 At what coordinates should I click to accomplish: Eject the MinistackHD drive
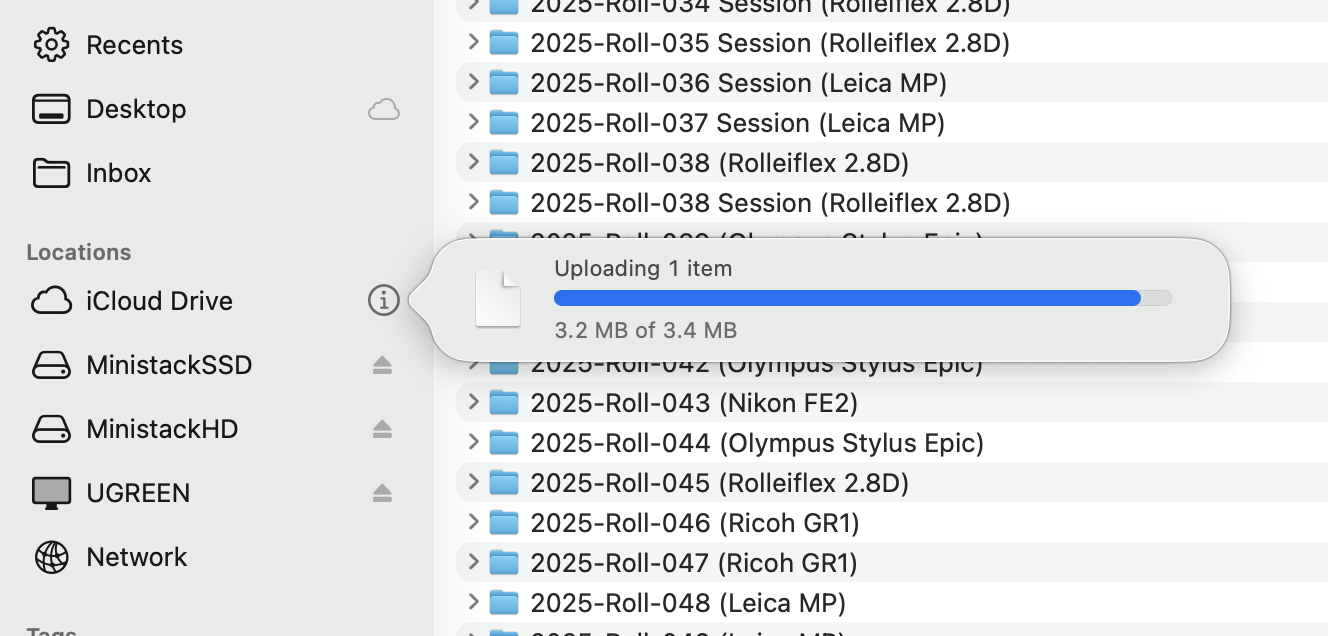click(x=383, y=429)
